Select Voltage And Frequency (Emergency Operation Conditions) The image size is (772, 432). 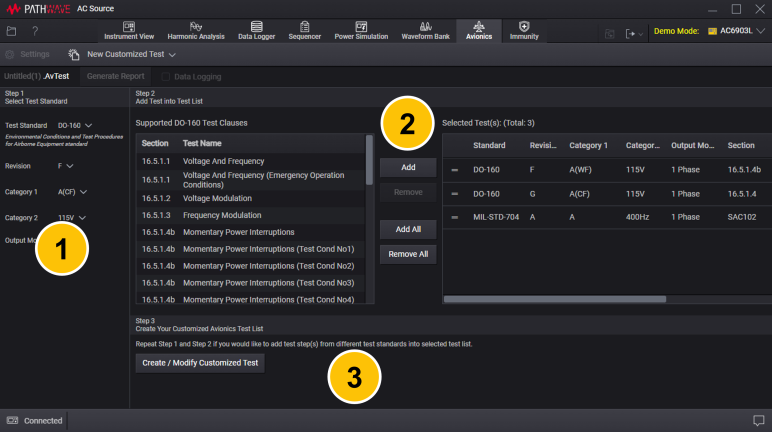(250, 180)
